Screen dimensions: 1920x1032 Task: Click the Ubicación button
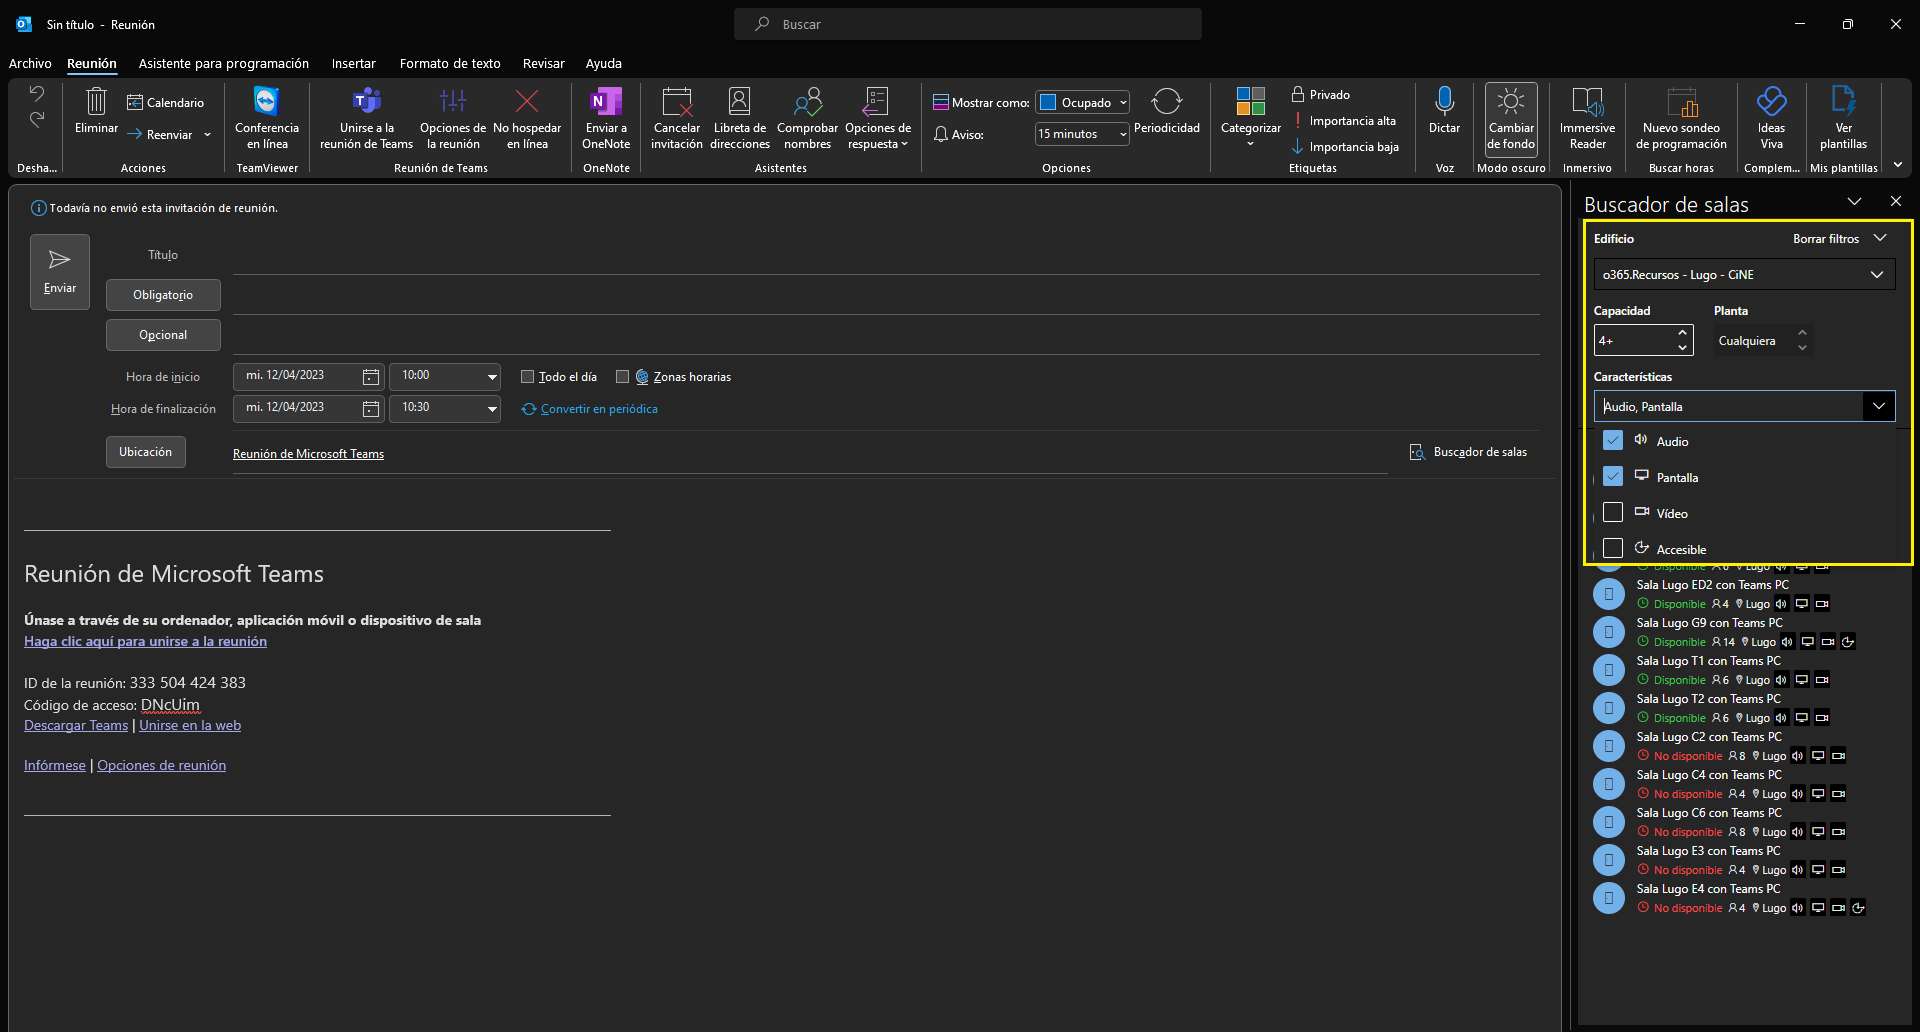pos(146,452)
